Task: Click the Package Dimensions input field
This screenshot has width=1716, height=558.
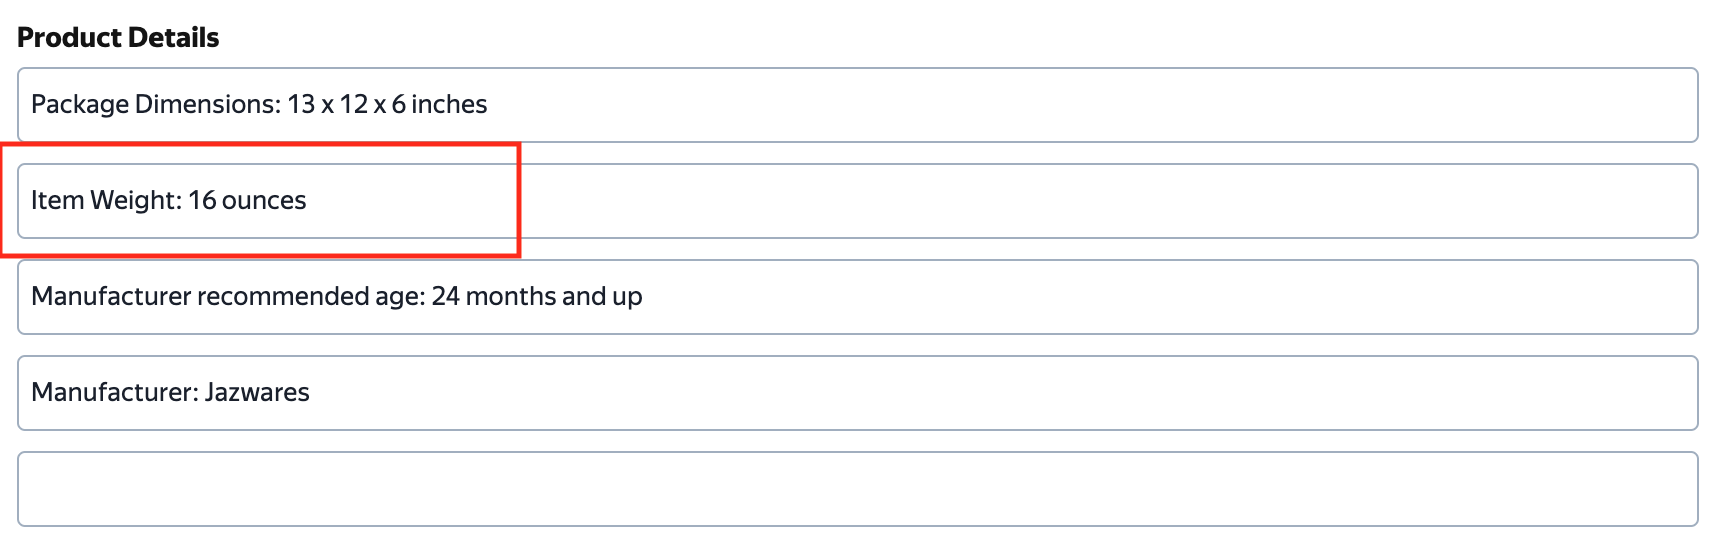Action: pos(857,105)
